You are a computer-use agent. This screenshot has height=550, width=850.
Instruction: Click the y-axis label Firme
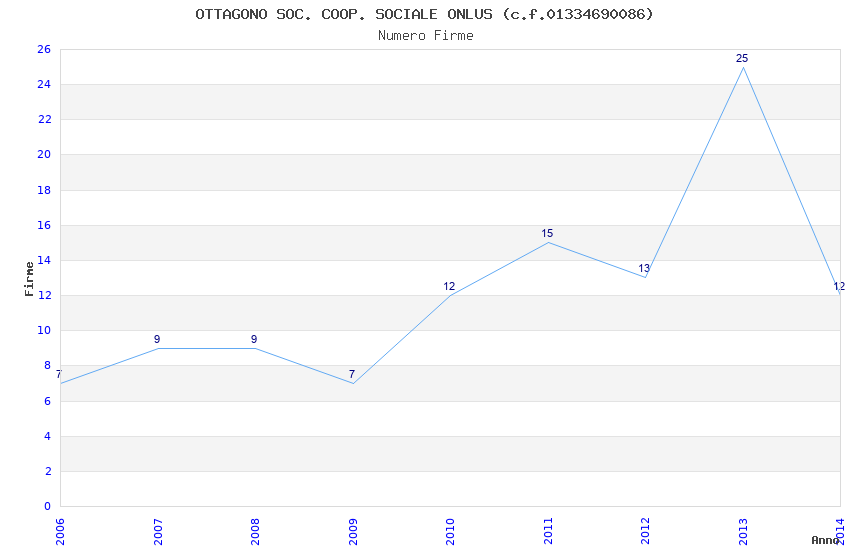pyautogui.click(x=29, y=279)
